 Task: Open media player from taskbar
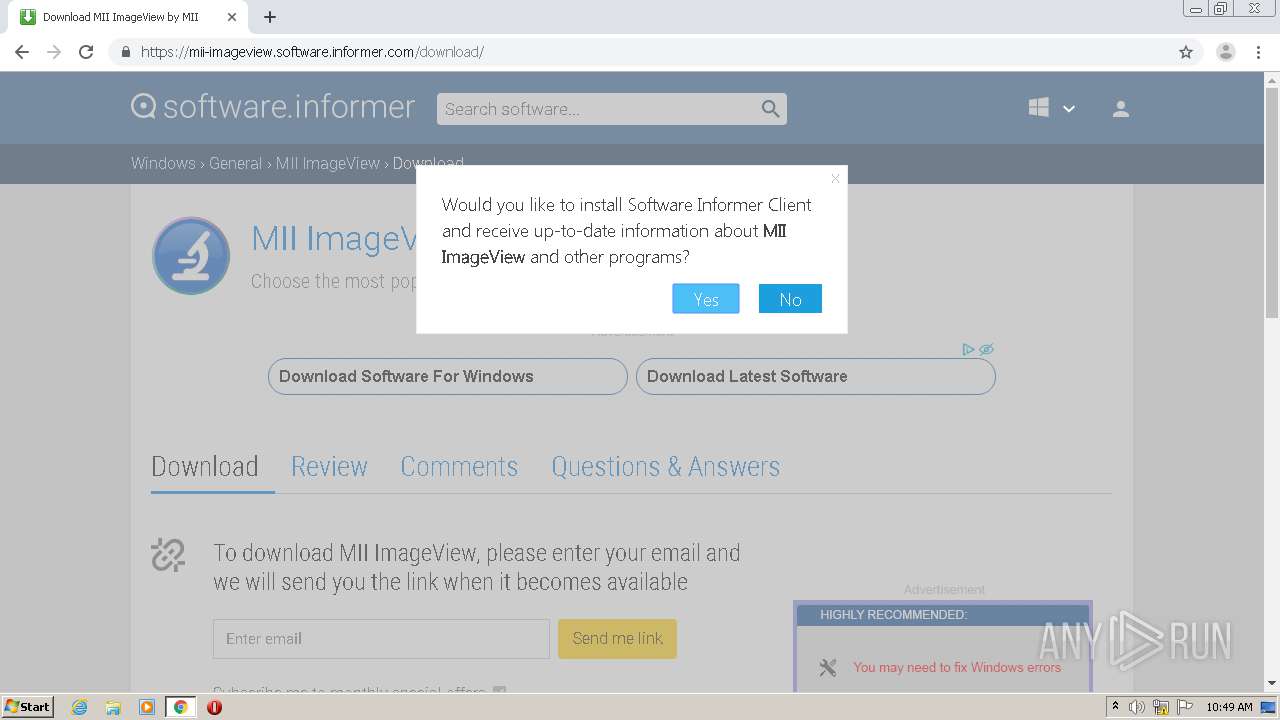point(147,707)
